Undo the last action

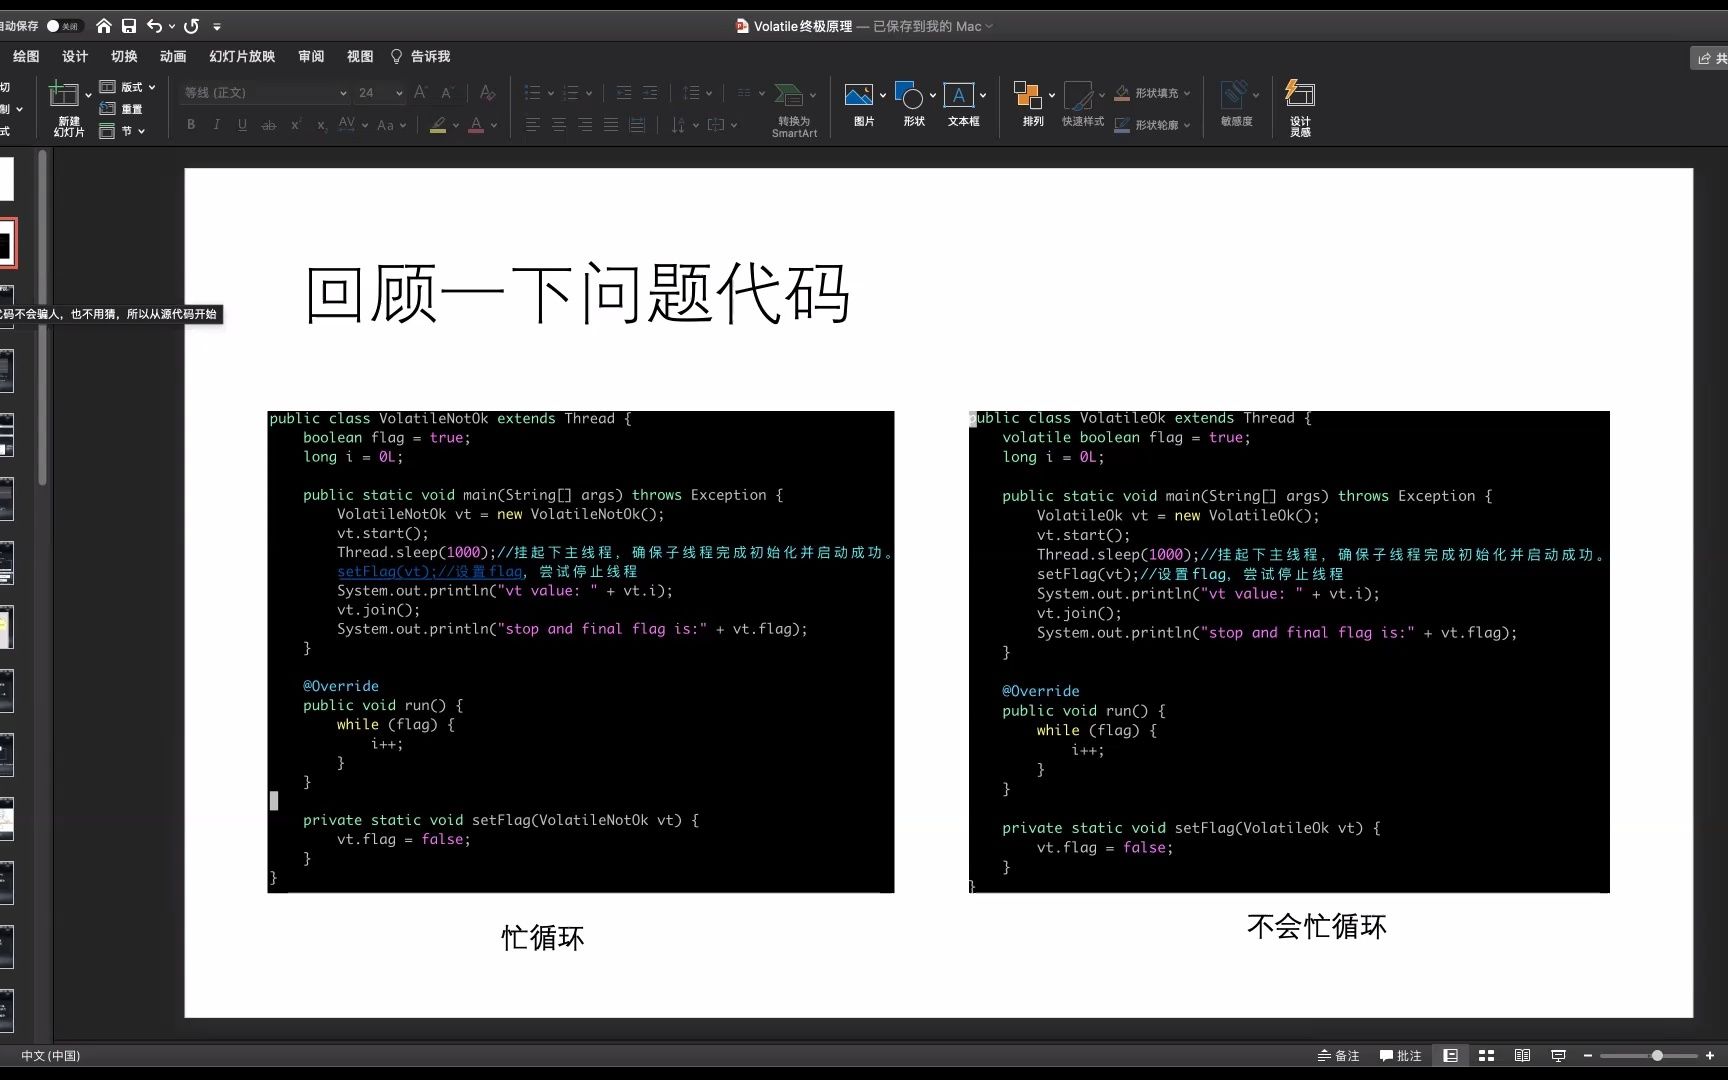click(154, 26)
